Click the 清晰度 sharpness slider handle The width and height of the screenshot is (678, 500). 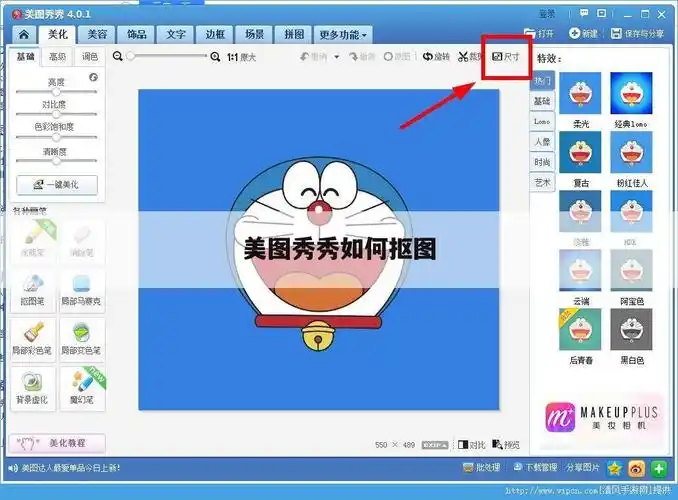pyautogui.click(x=56, y=160)
